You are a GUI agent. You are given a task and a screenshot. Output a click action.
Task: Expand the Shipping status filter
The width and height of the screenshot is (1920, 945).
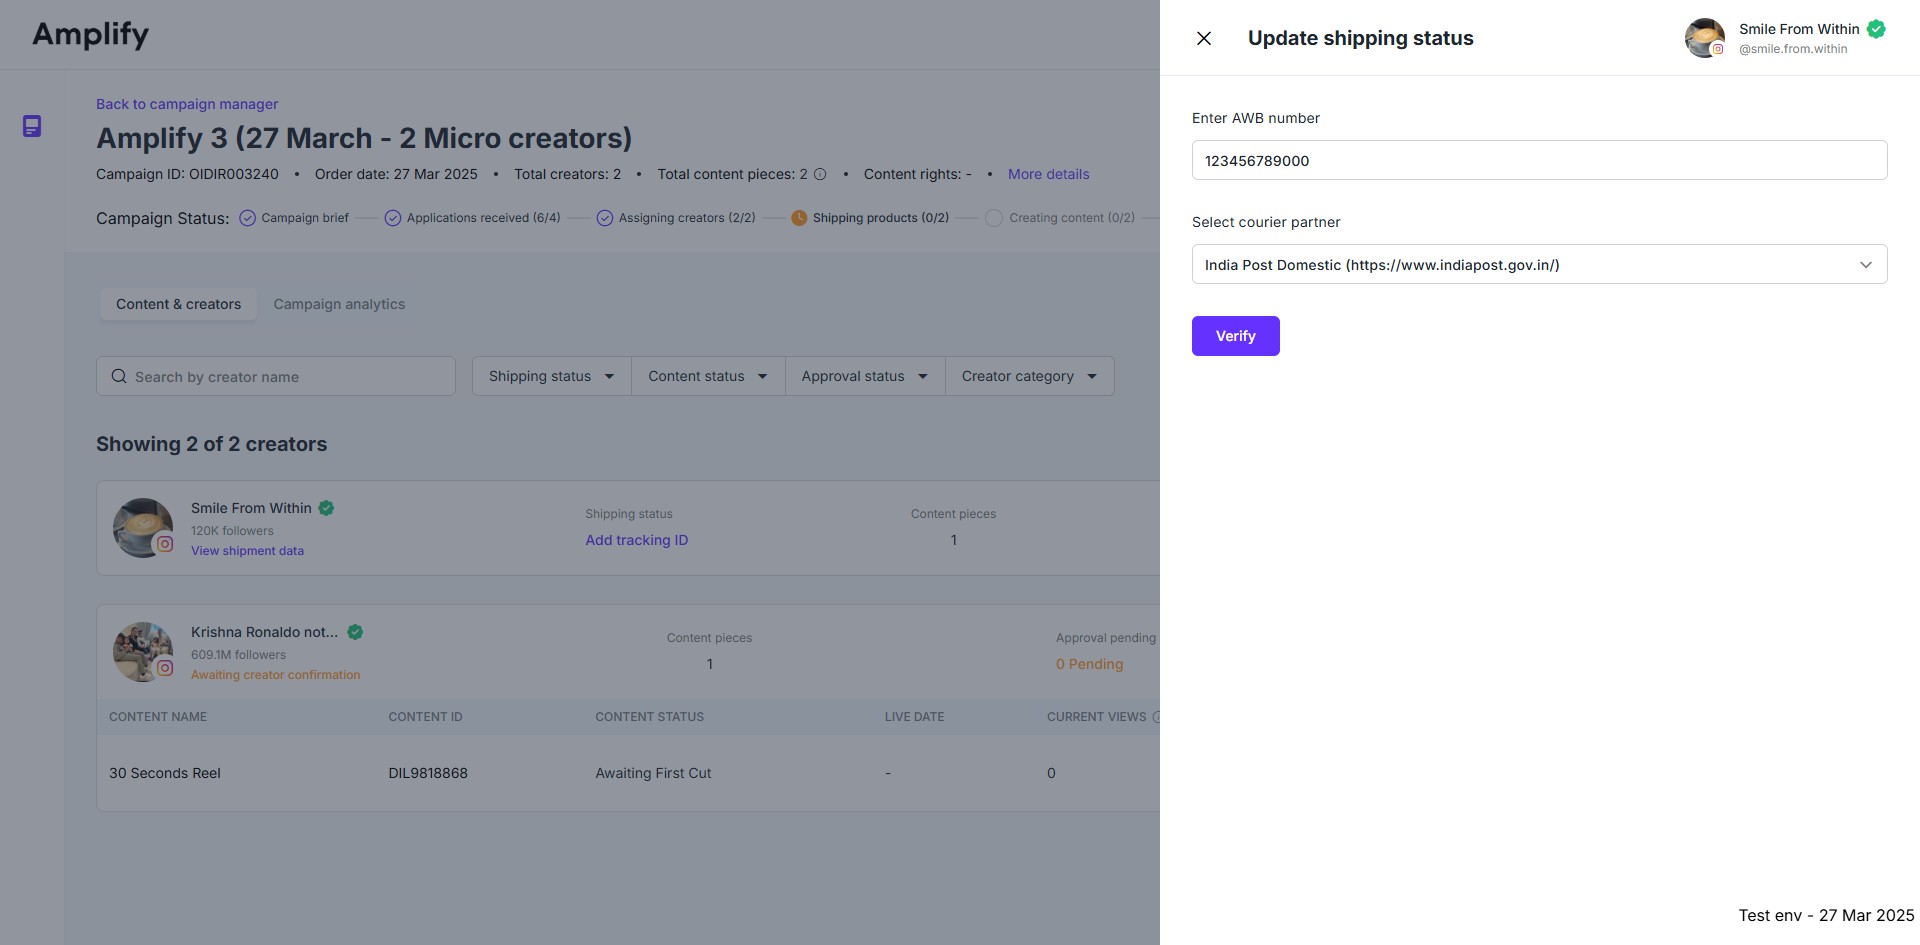pos(551,377)
